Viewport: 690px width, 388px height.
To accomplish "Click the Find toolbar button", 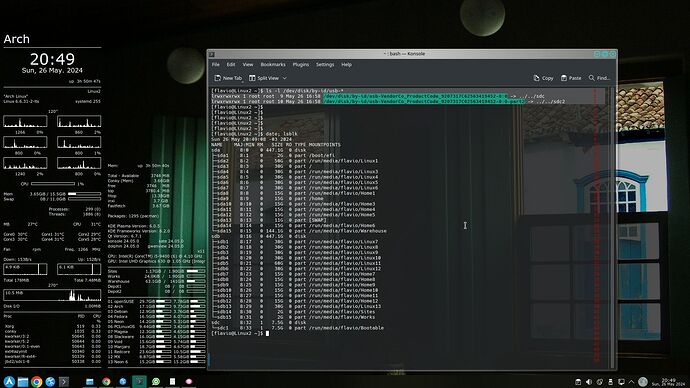I will (599, 78).
